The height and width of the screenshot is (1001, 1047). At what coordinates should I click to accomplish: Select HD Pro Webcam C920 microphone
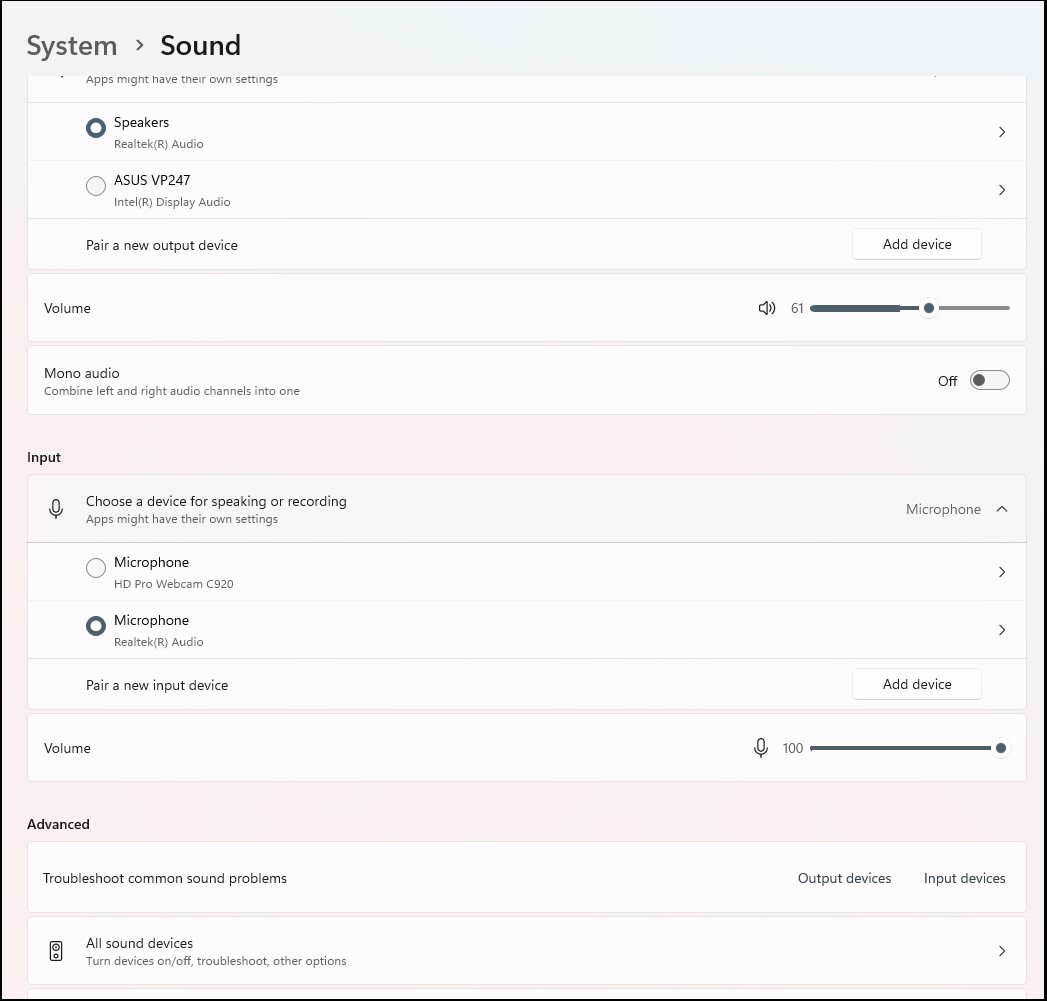[96, 568]
